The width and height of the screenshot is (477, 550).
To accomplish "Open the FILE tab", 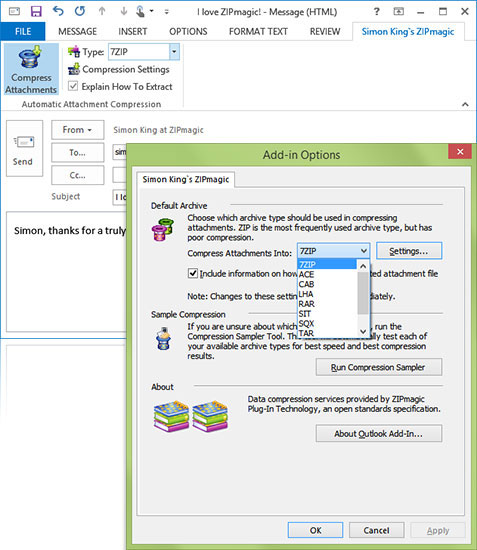I will pos(23,32).
